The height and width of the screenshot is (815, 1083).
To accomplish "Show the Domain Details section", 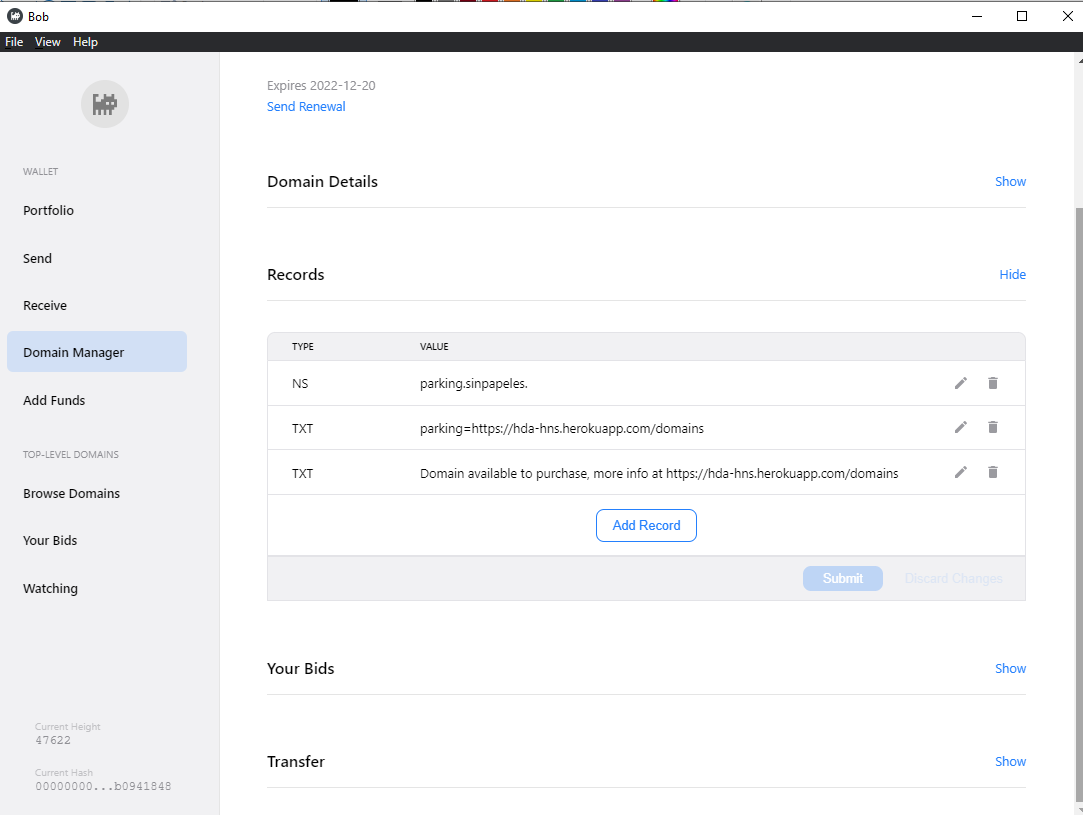I will click(x=1010, y=182).
